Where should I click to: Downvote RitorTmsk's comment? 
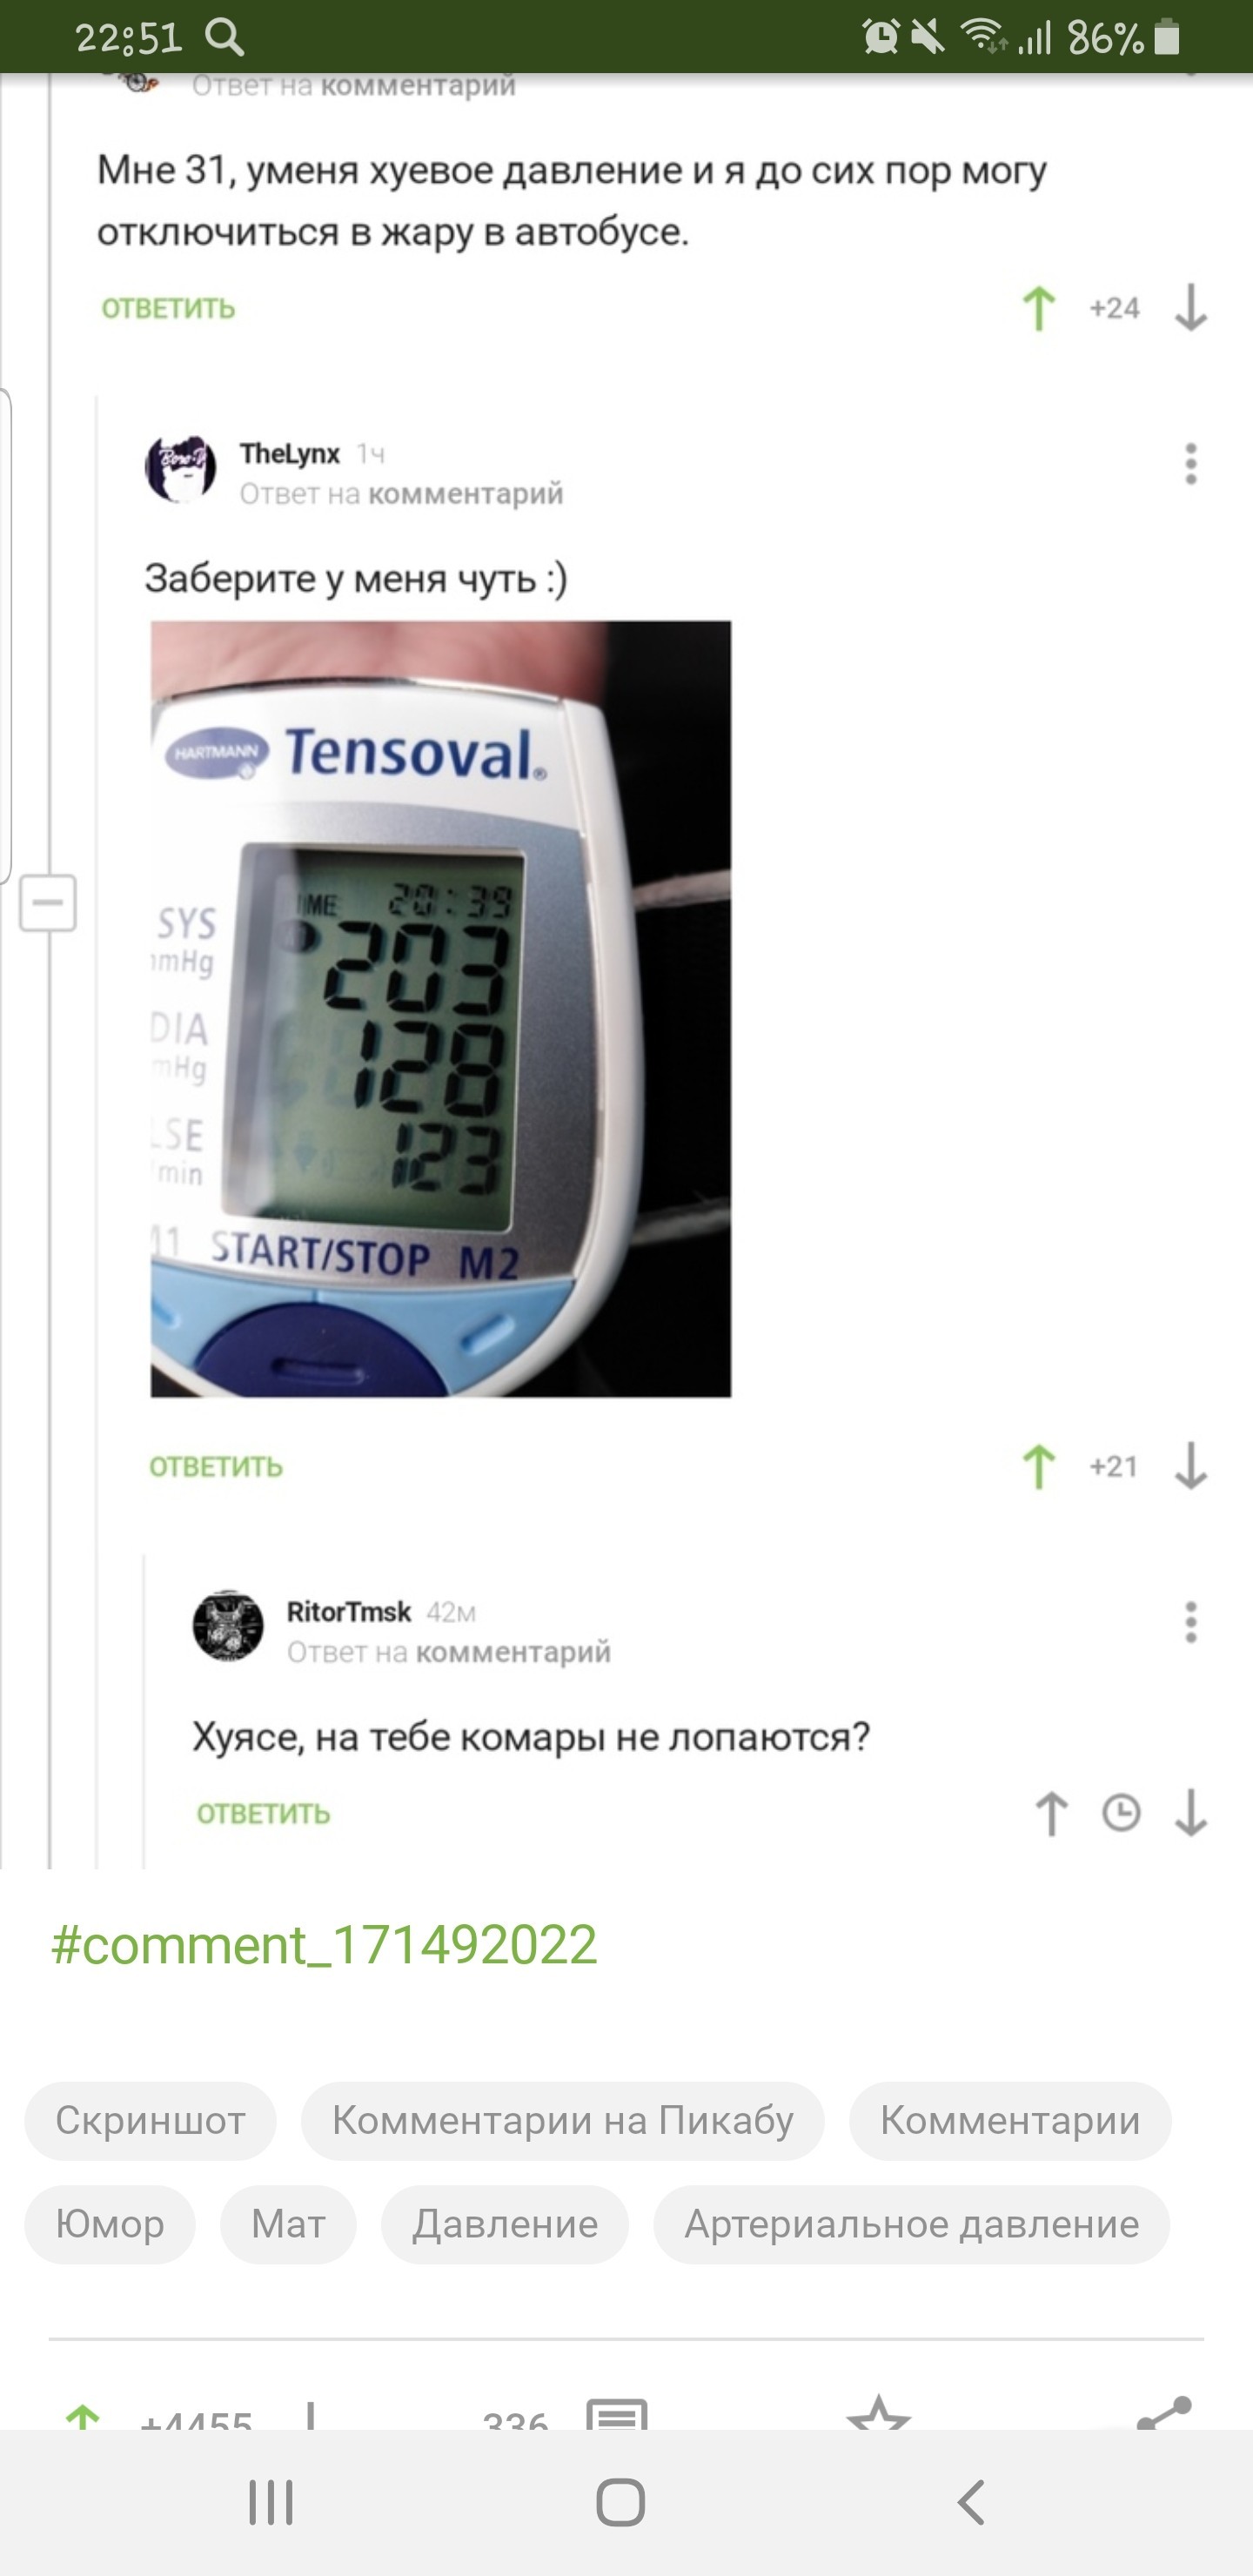(x=1190, y=1813)
